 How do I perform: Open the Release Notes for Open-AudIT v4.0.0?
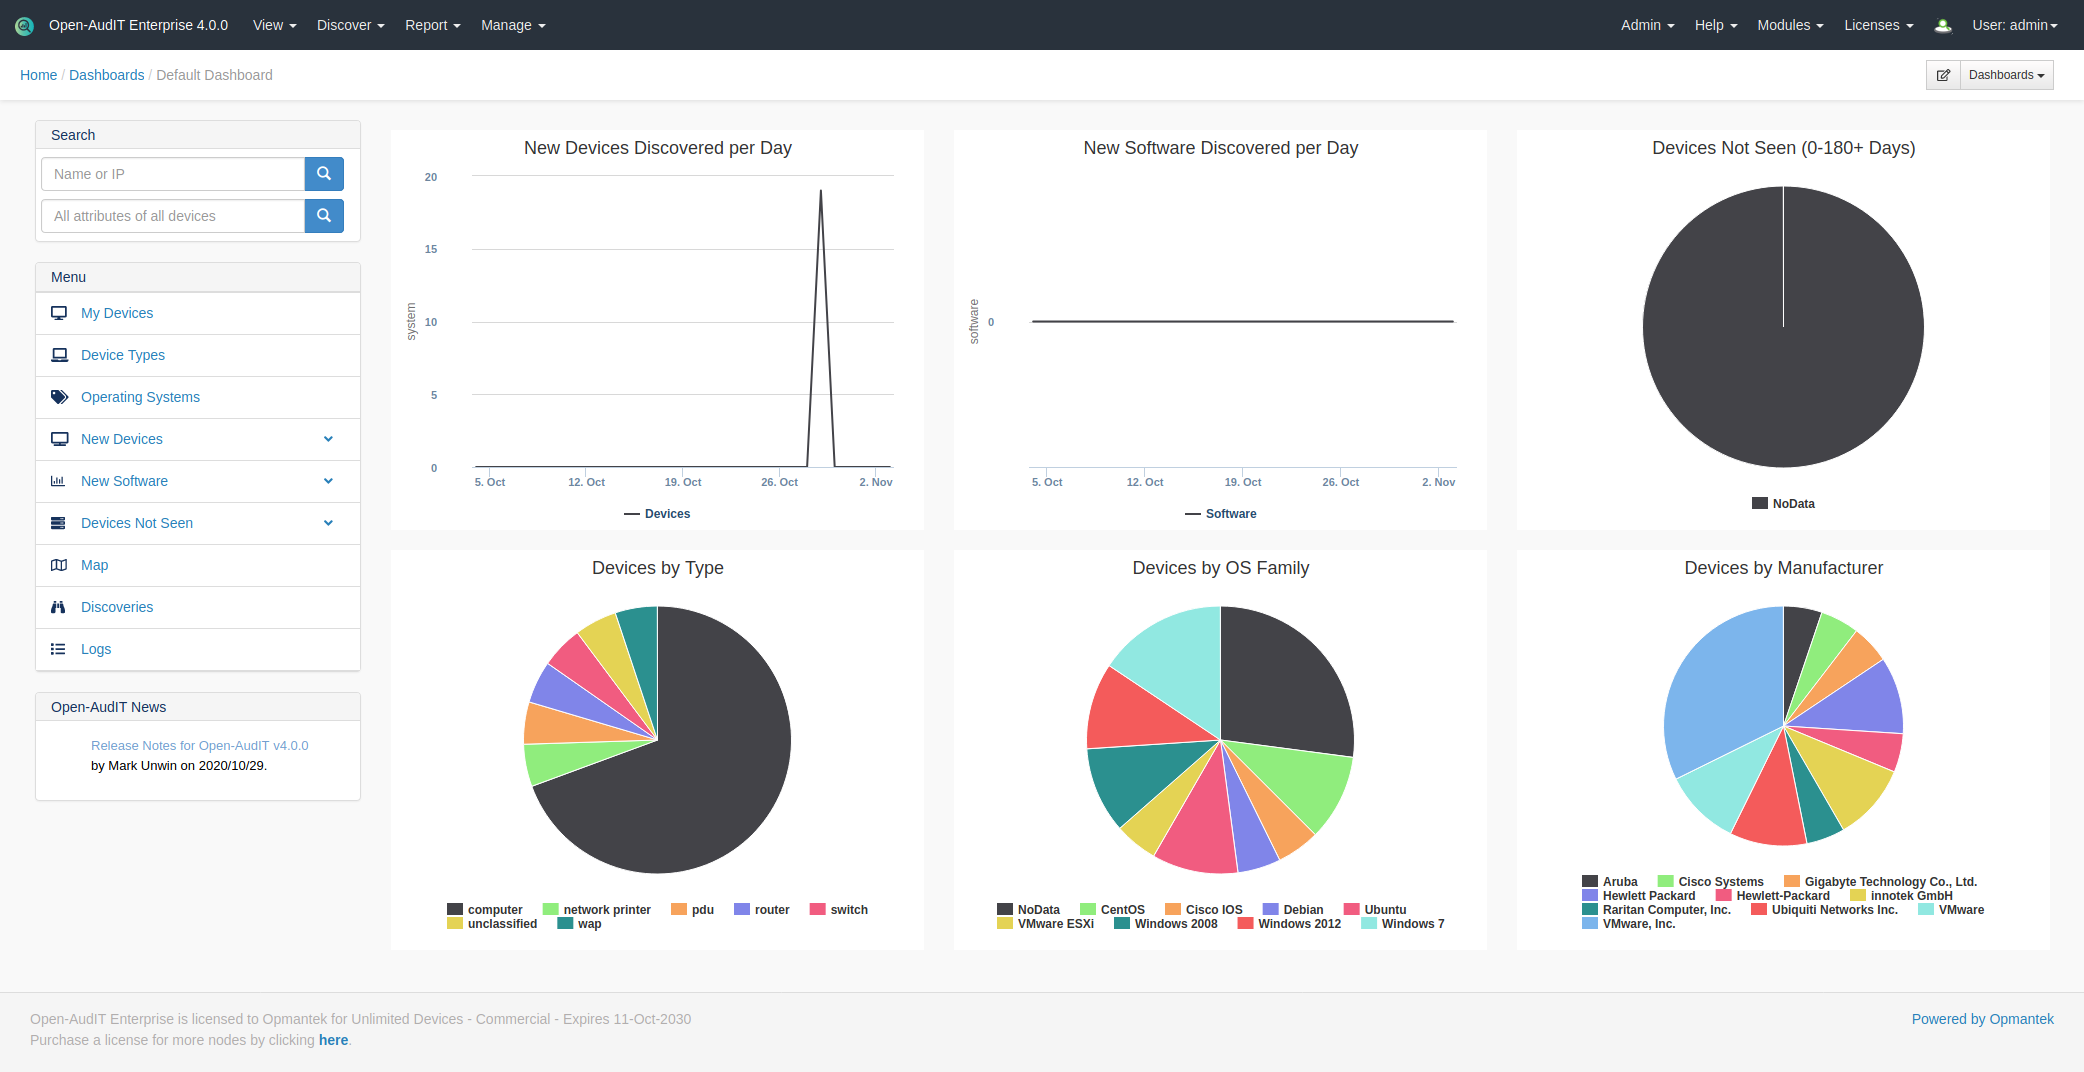[199, 745]
